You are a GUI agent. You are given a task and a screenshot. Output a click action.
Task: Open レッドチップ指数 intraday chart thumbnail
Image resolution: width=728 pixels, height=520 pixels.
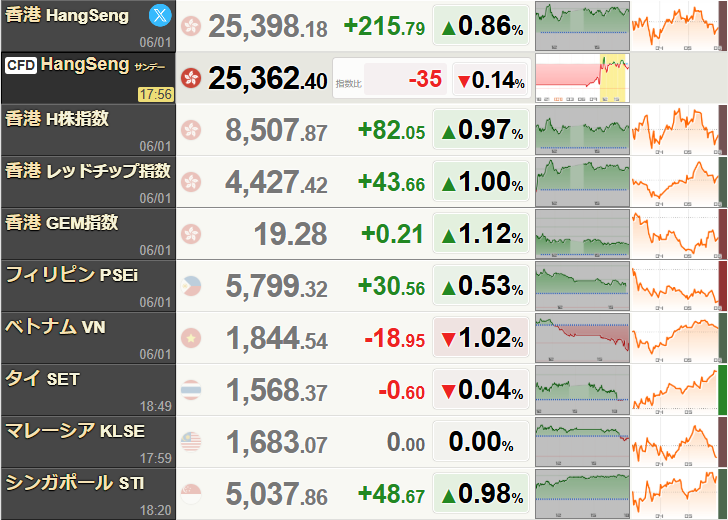(582, 182)
